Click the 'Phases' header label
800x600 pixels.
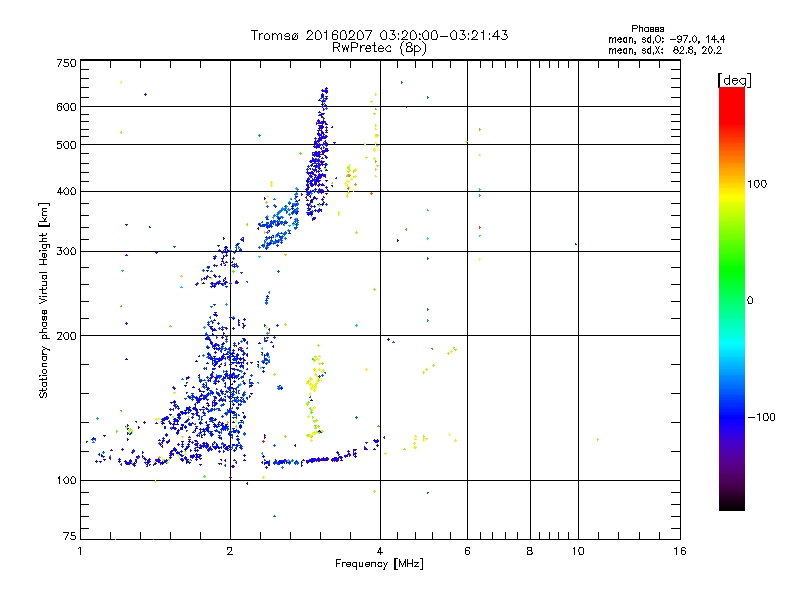(x=647, y=29)
